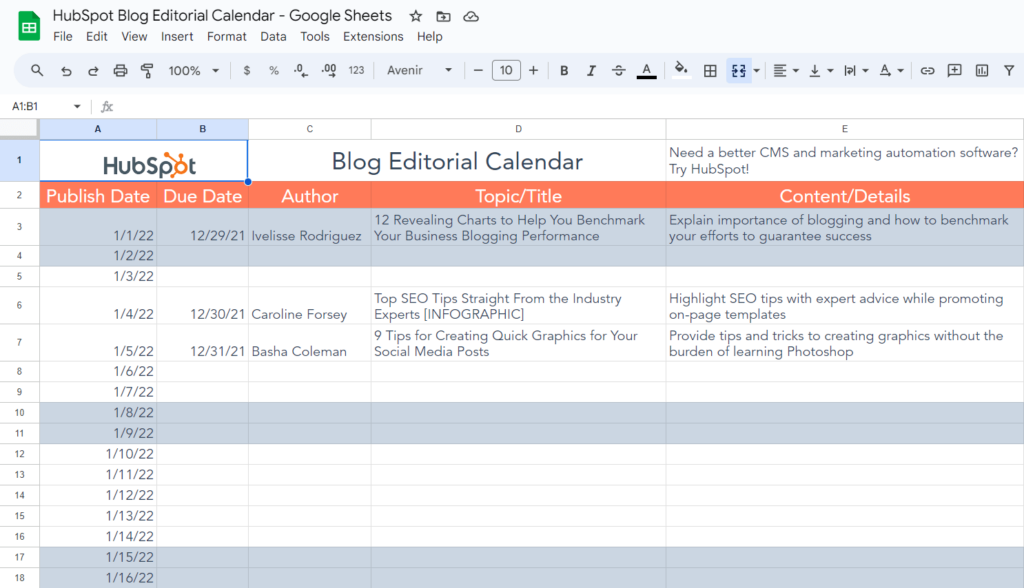The image size is (1024, 588).
Task: Click the Move to folder icon
Action: pyautogui.click(x=443, y=16)
